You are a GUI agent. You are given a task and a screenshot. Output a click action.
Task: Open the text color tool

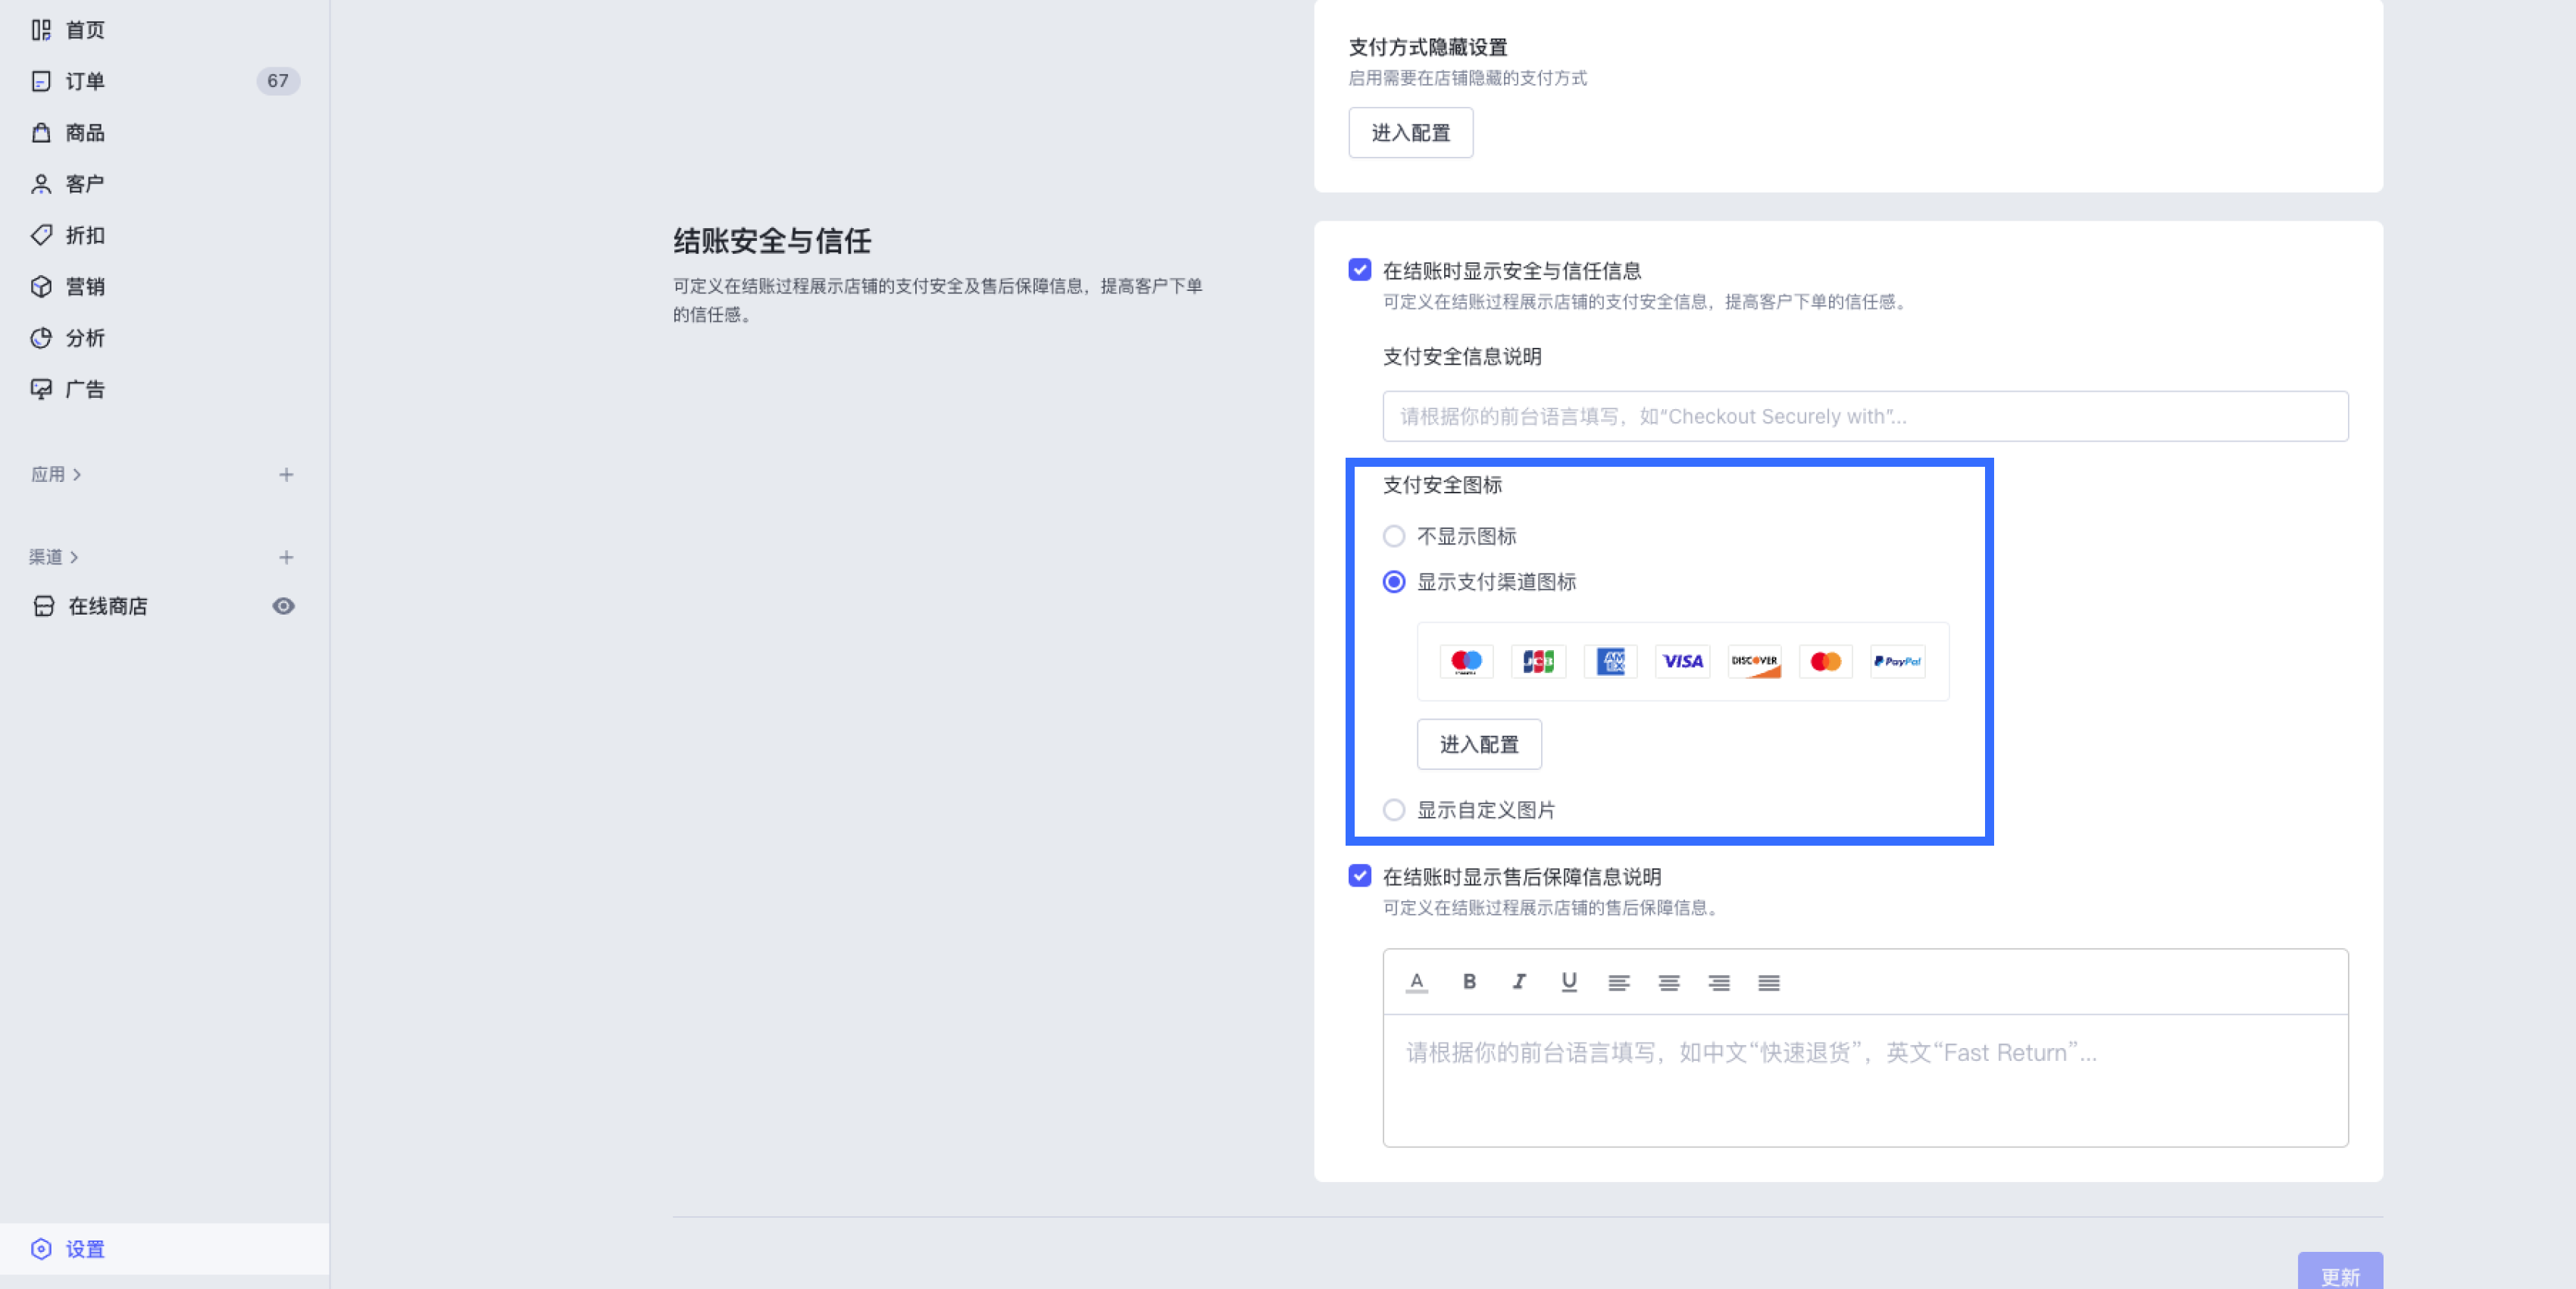[x=1416, y=981]
